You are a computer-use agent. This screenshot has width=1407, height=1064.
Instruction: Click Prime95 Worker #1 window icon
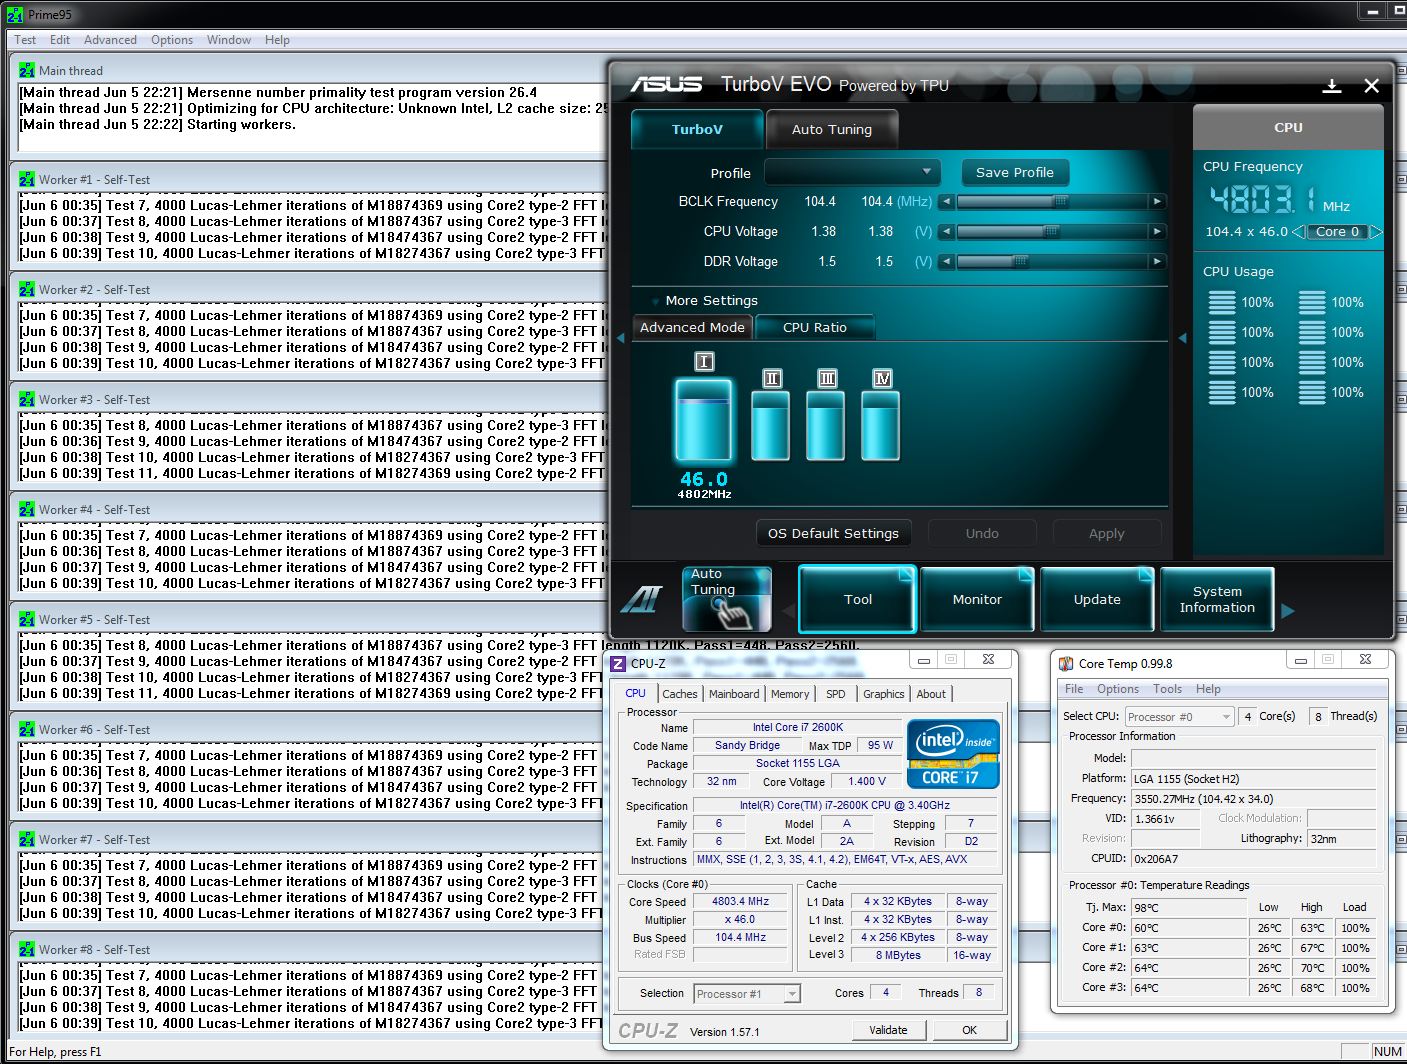click(26, 180)
